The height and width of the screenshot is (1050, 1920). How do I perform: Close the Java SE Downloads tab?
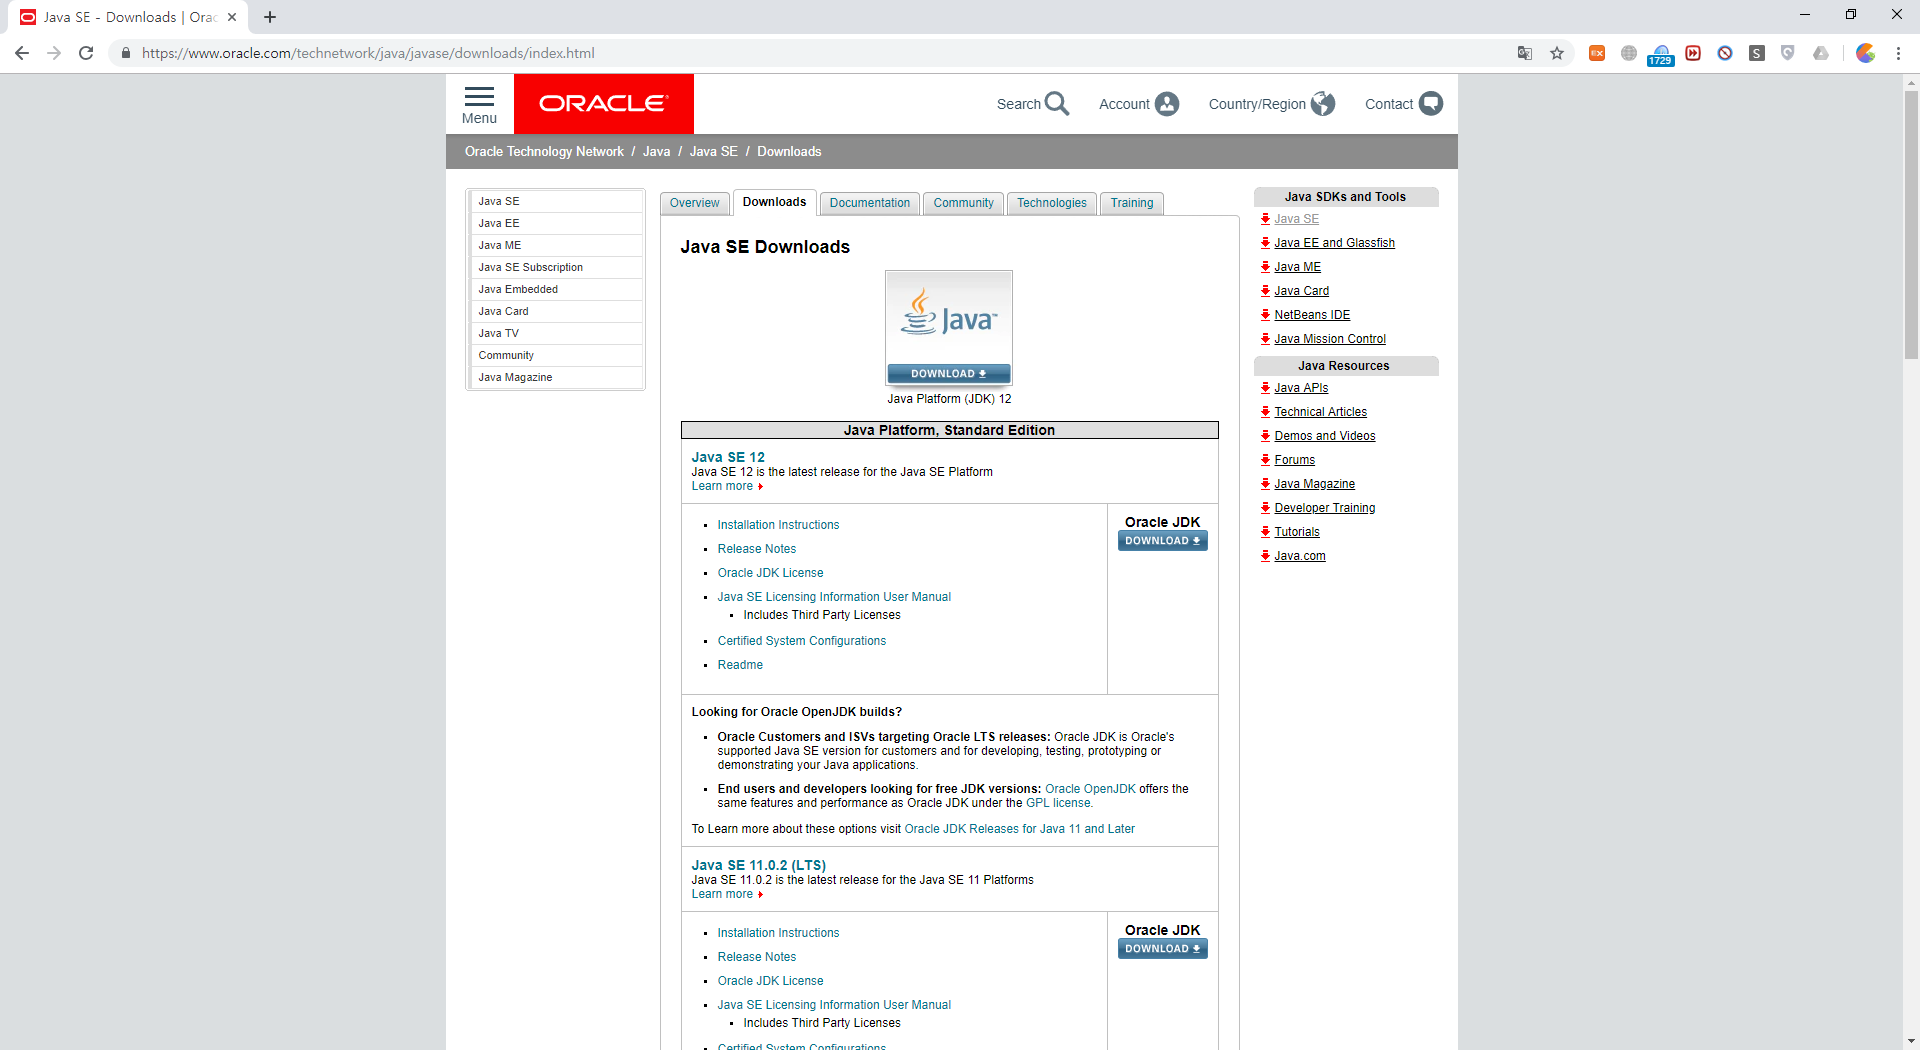(x=232, y=17)
